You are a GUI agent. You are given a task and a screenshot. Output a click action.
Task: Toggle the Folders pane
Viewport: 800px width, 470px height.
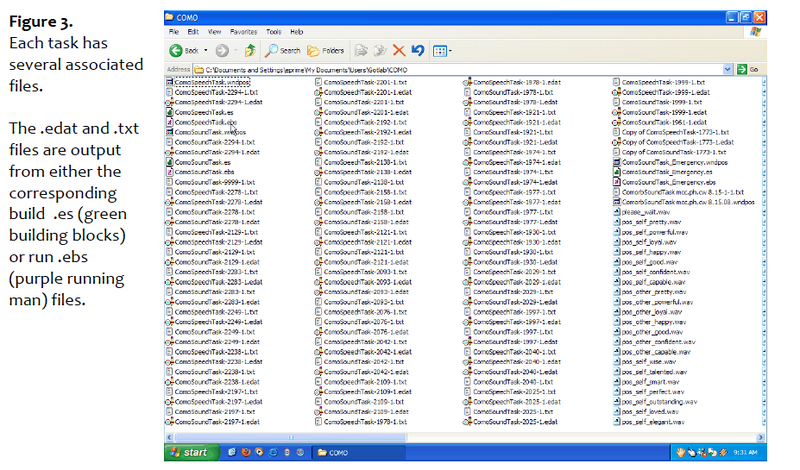tap(326, 51)
